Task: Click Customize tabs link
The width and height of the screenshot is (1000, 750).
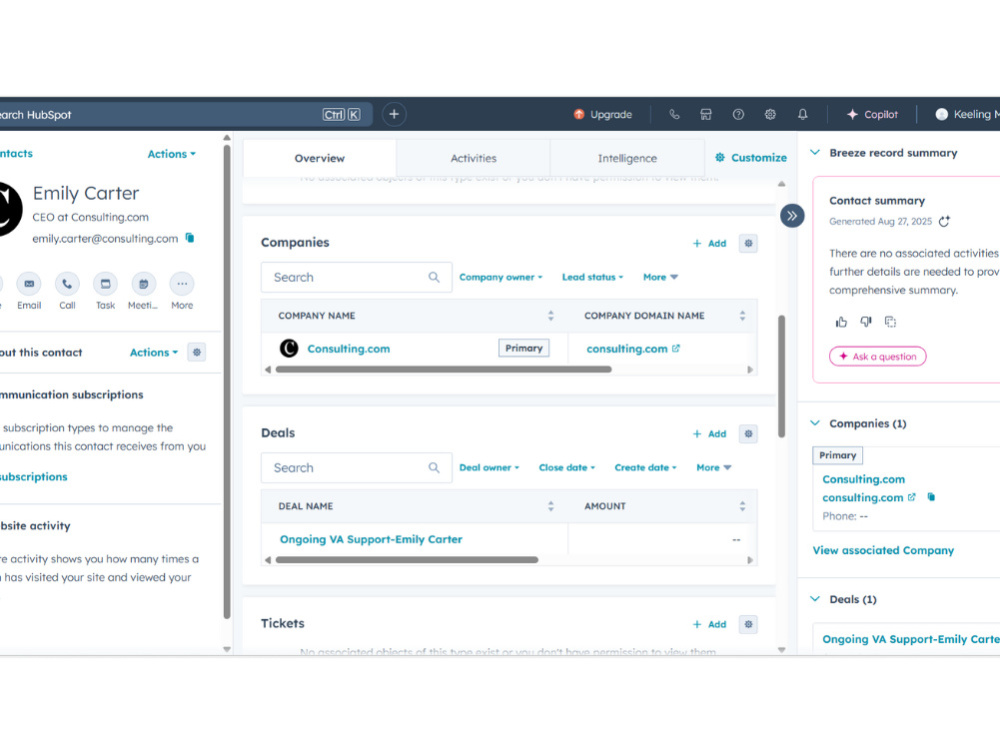Action: [751, 158]
